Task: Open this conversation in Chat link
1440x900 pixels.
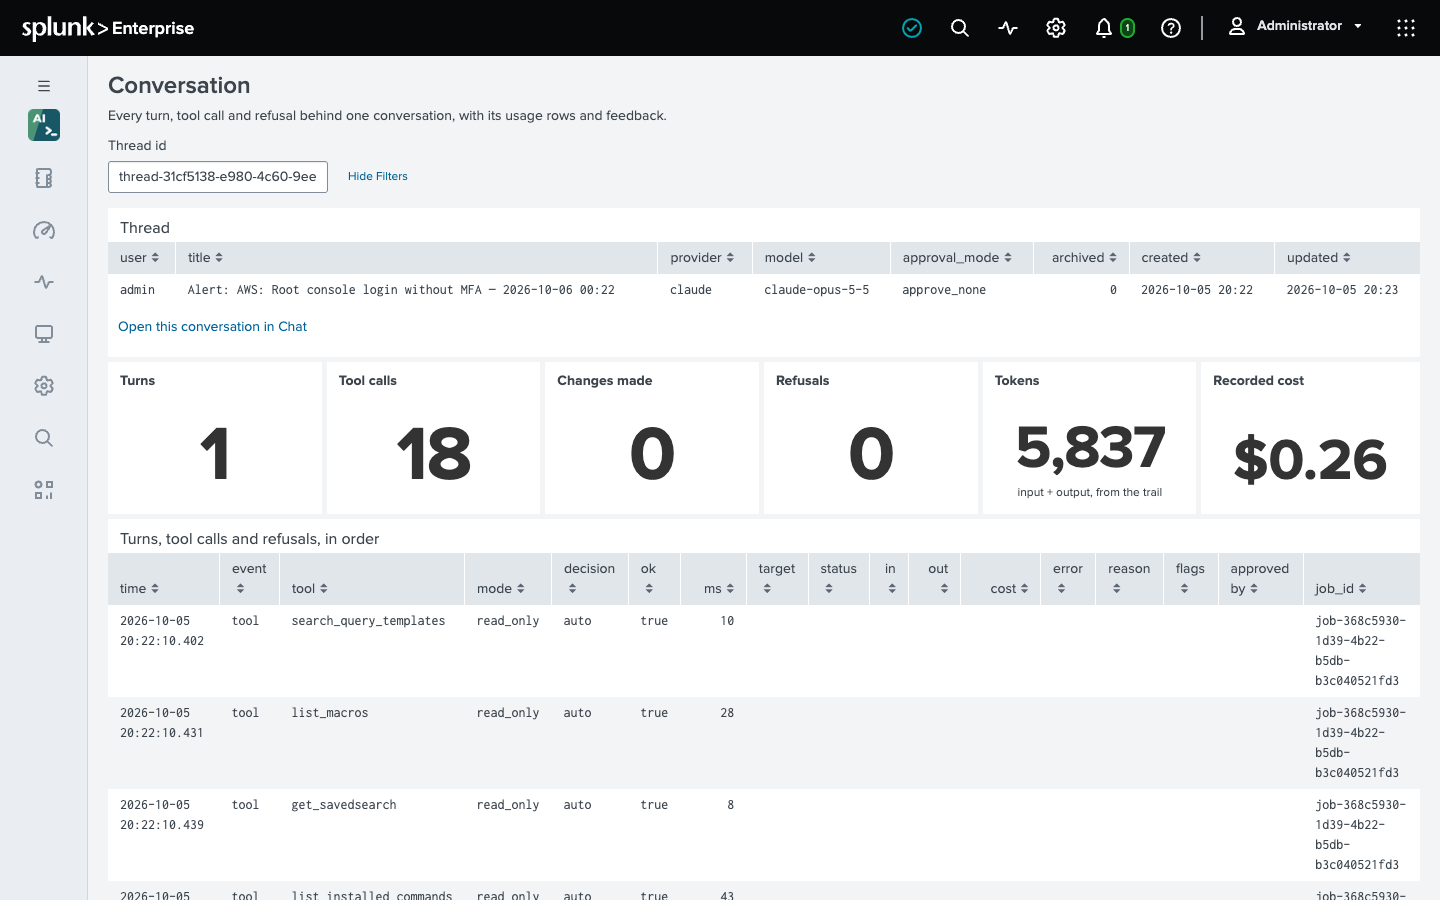Action: (212, 326)
